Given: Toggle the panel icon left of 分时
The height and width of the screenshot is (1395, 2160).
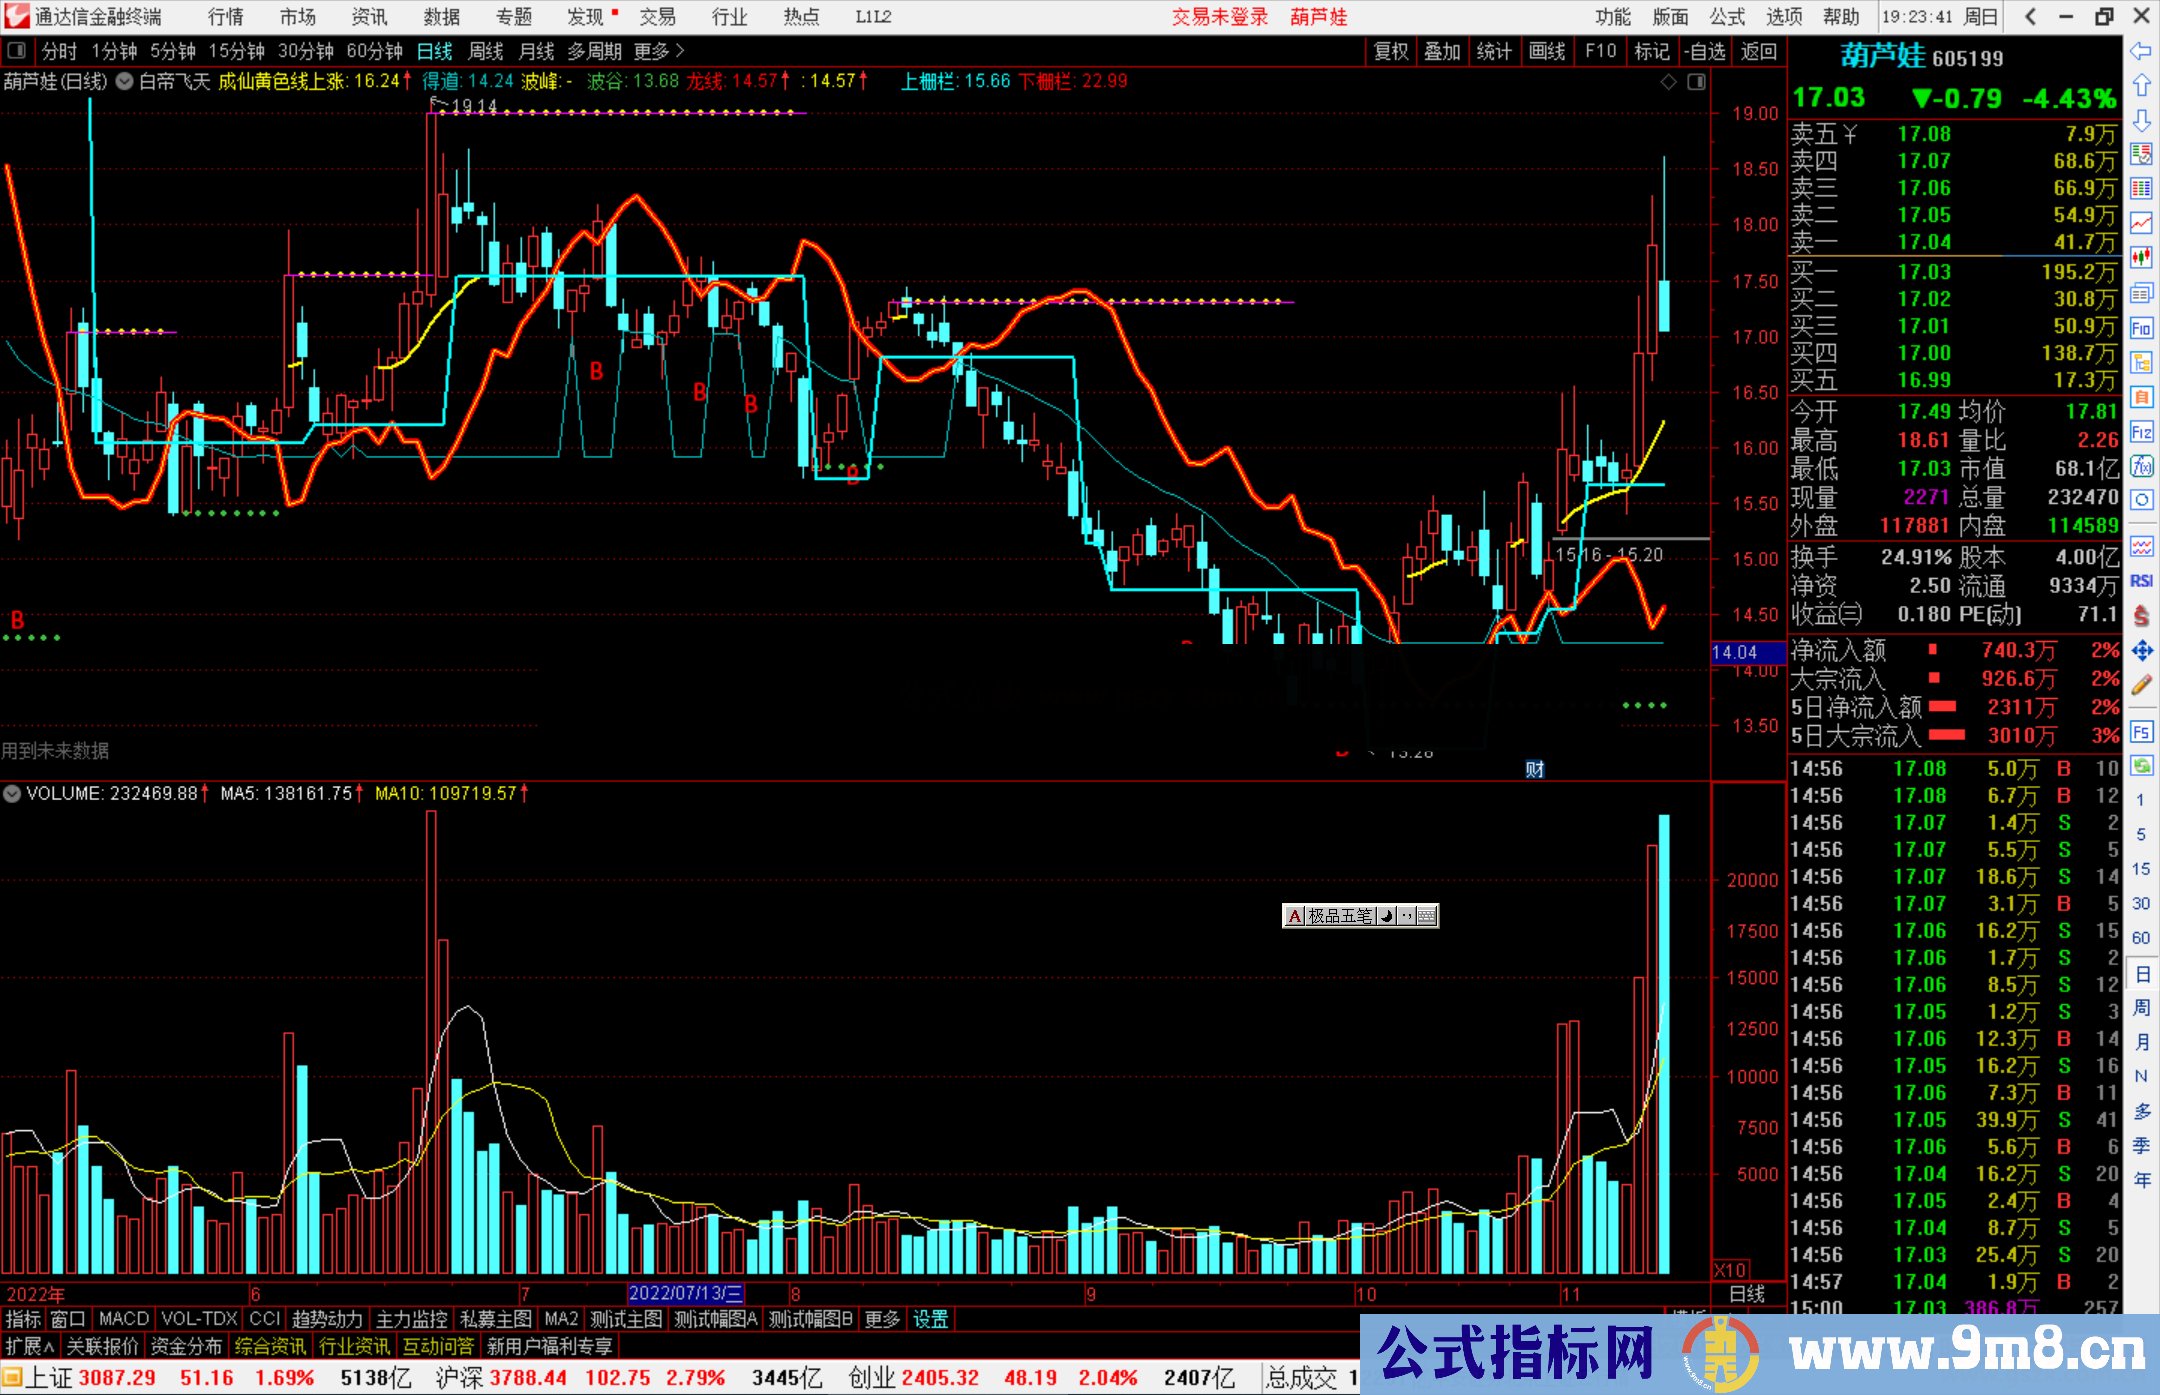Looking at the screenshot, I should point(16,51).
